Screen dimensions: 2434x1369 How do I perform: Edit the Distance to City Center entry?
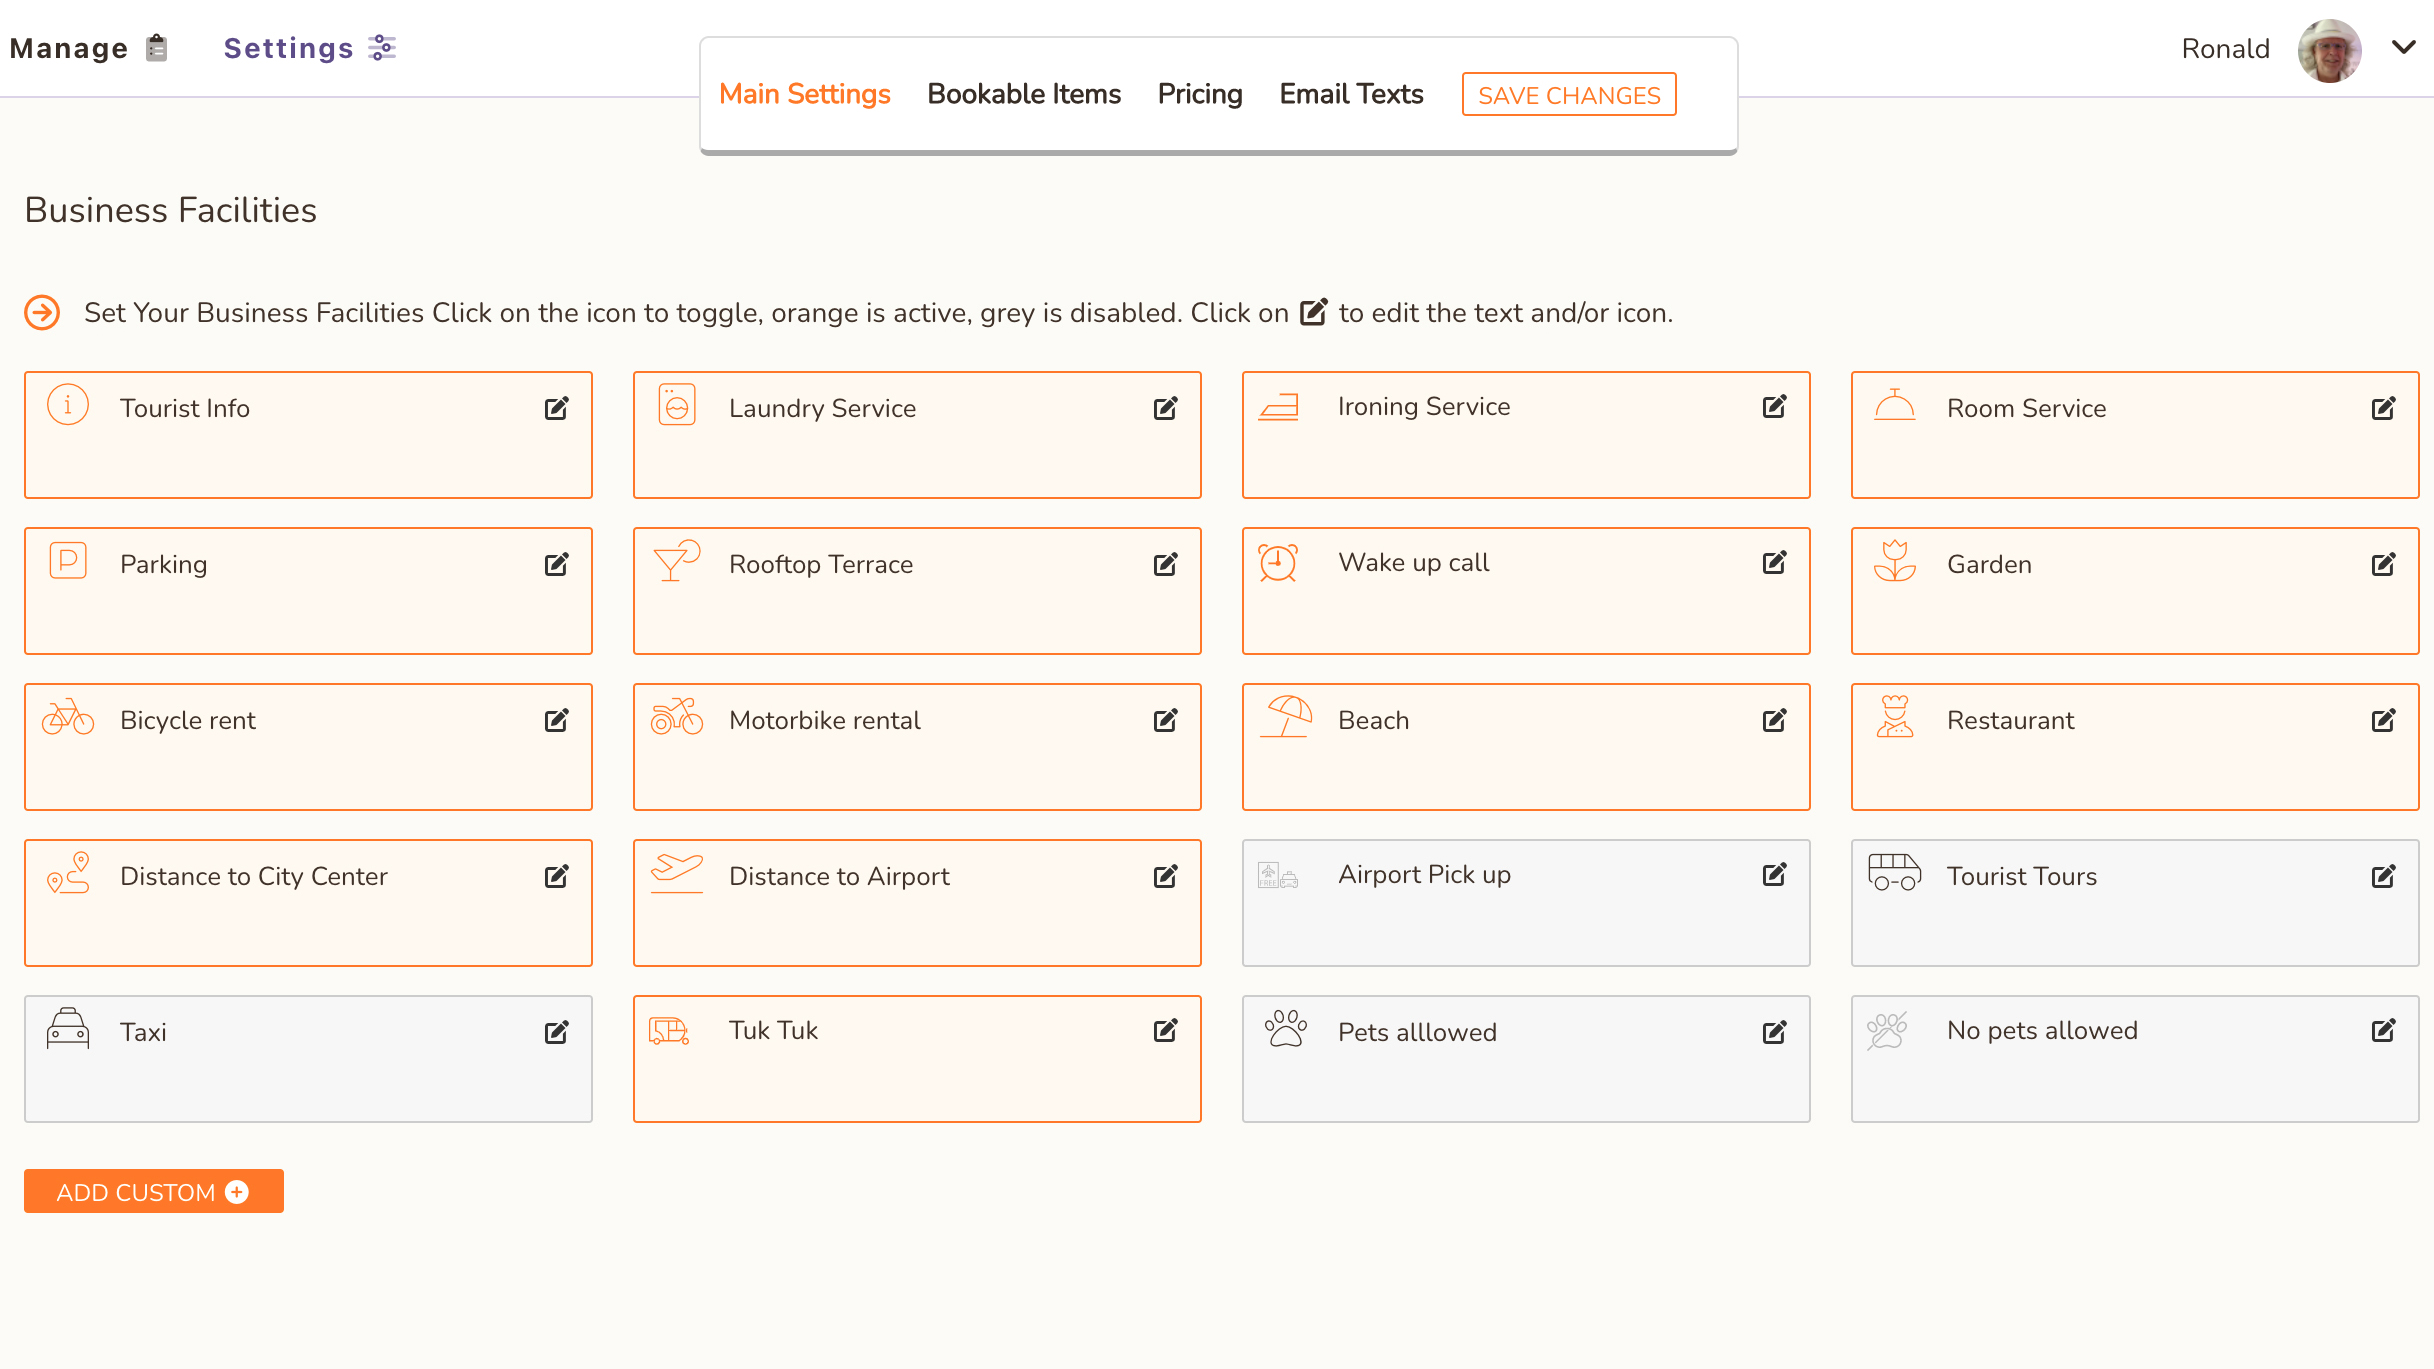pos(556,876)
